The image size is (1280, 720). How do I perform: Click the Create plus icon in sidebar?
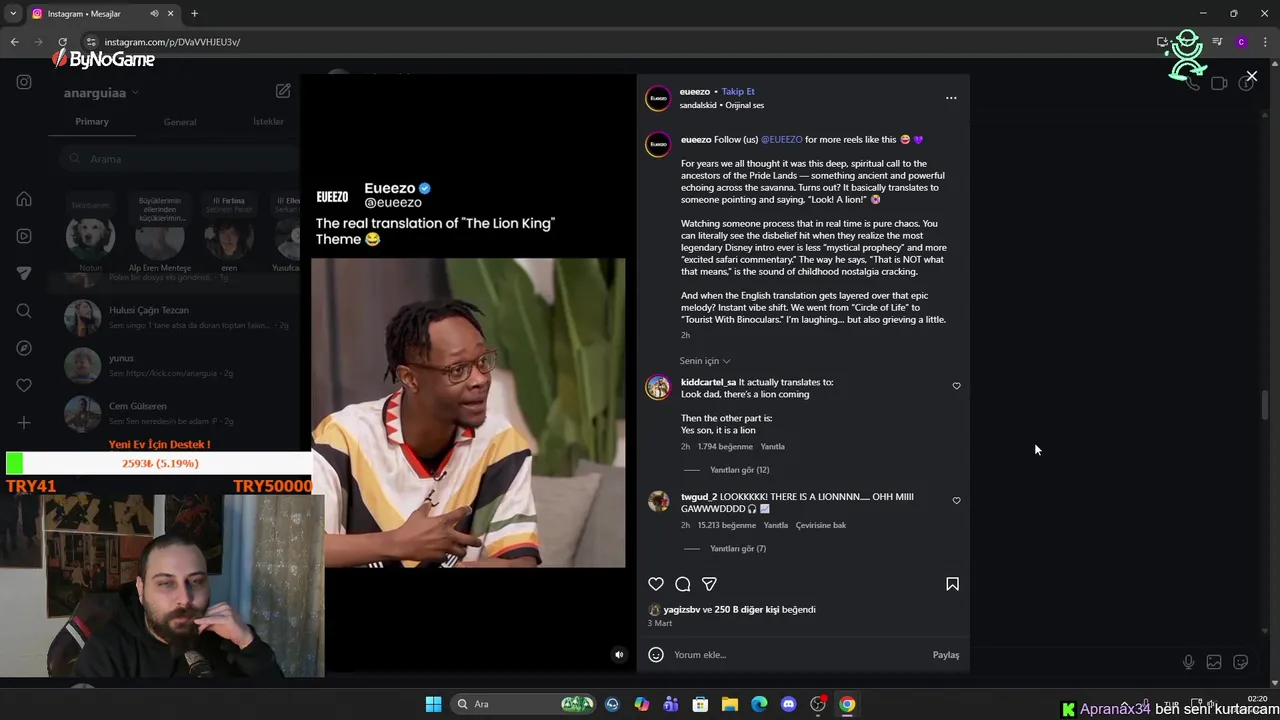coord(24,423)
